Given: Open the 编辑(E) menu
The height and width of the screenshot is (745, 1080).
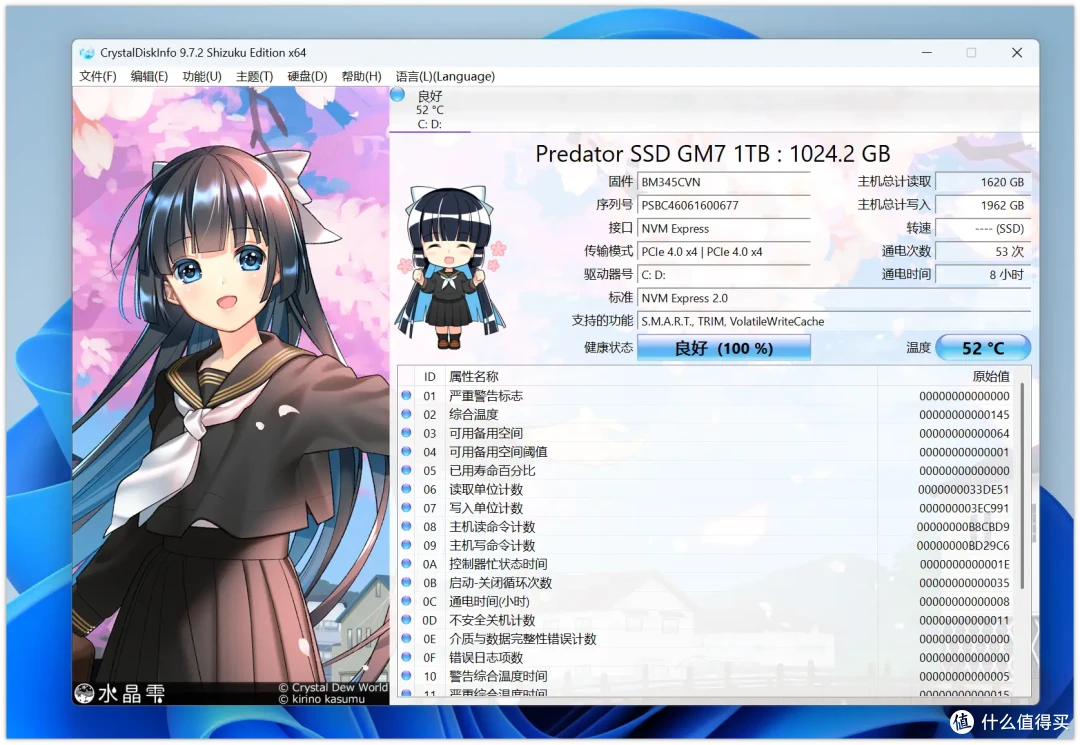Looking at the screenshot, I should (149, 76).
